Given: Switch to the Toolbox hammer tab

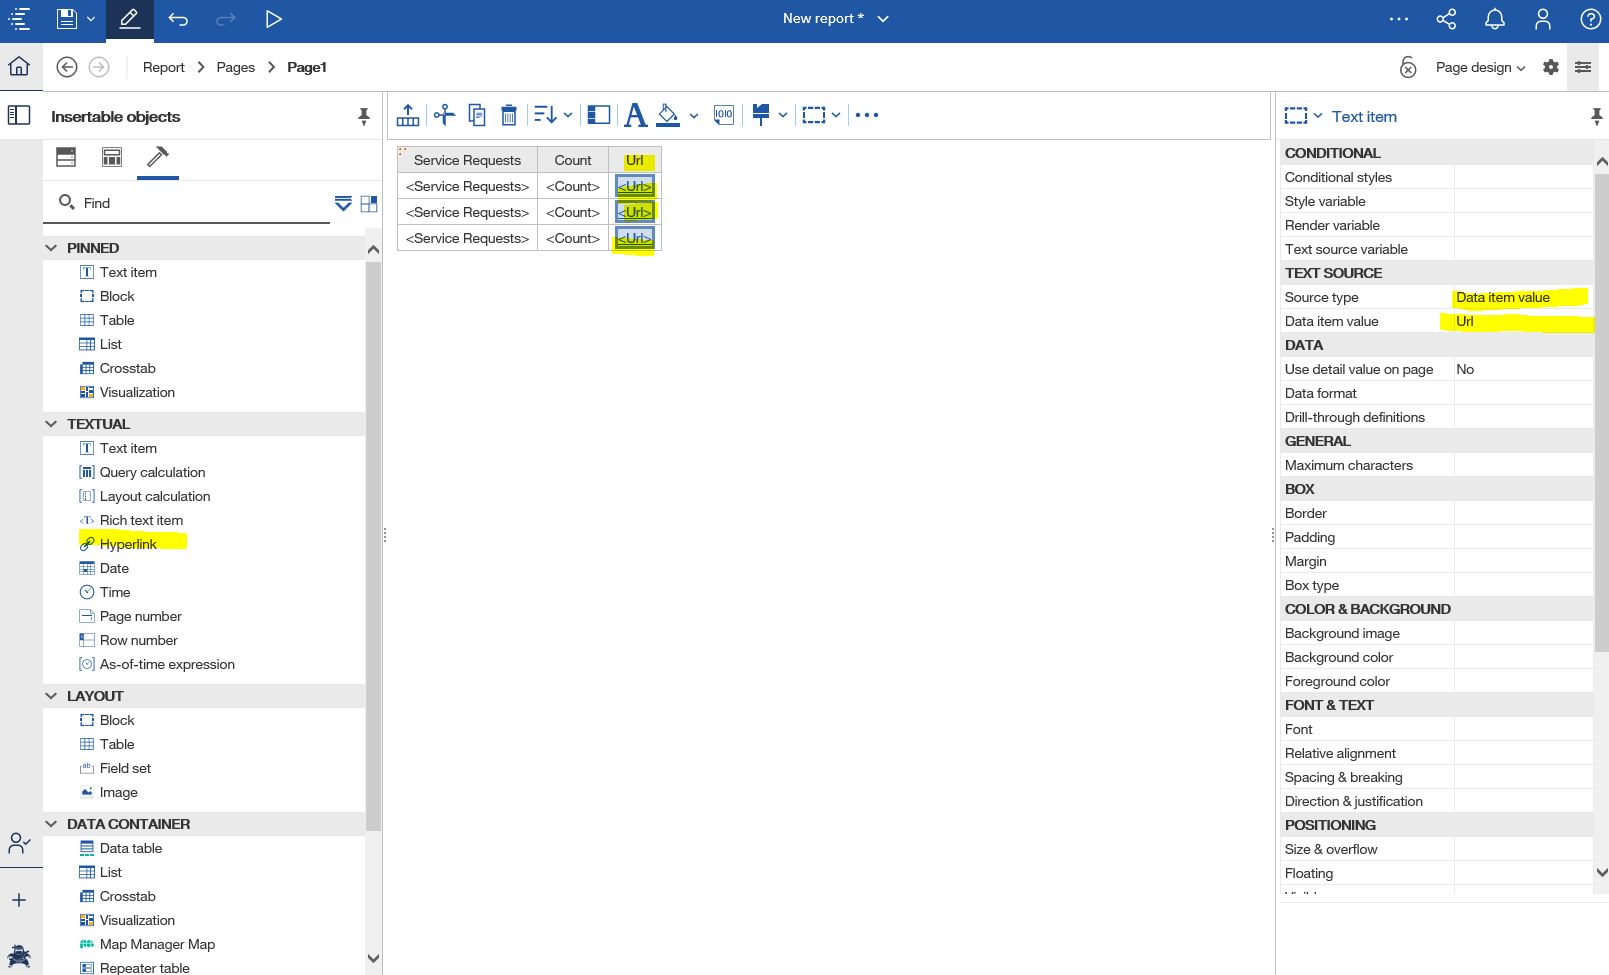Looking at the screenshot, I should (x=157, y=157).
